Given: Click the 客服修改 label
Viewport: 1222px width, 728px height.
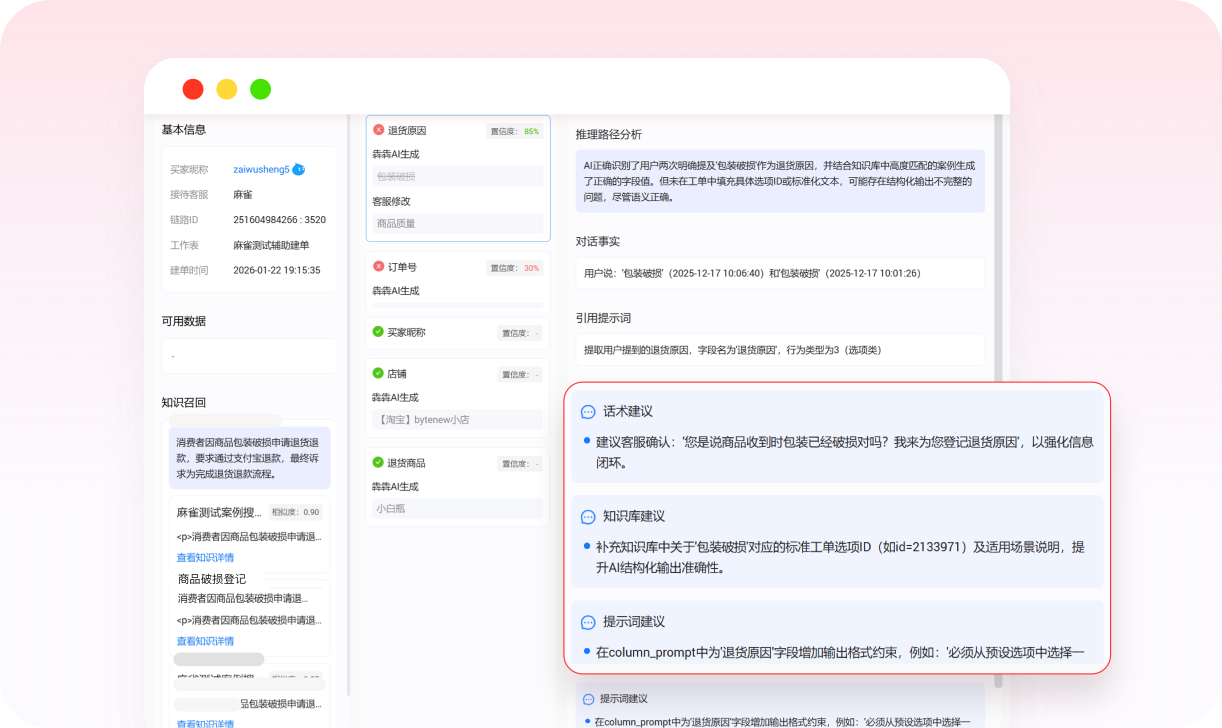Looking at the screenshot, I should click(392, 201).
